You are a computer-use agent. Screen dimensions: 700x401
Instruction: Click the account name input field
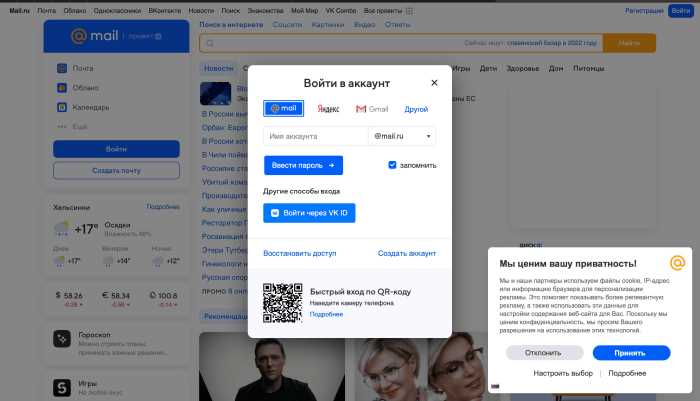(316, 136)
